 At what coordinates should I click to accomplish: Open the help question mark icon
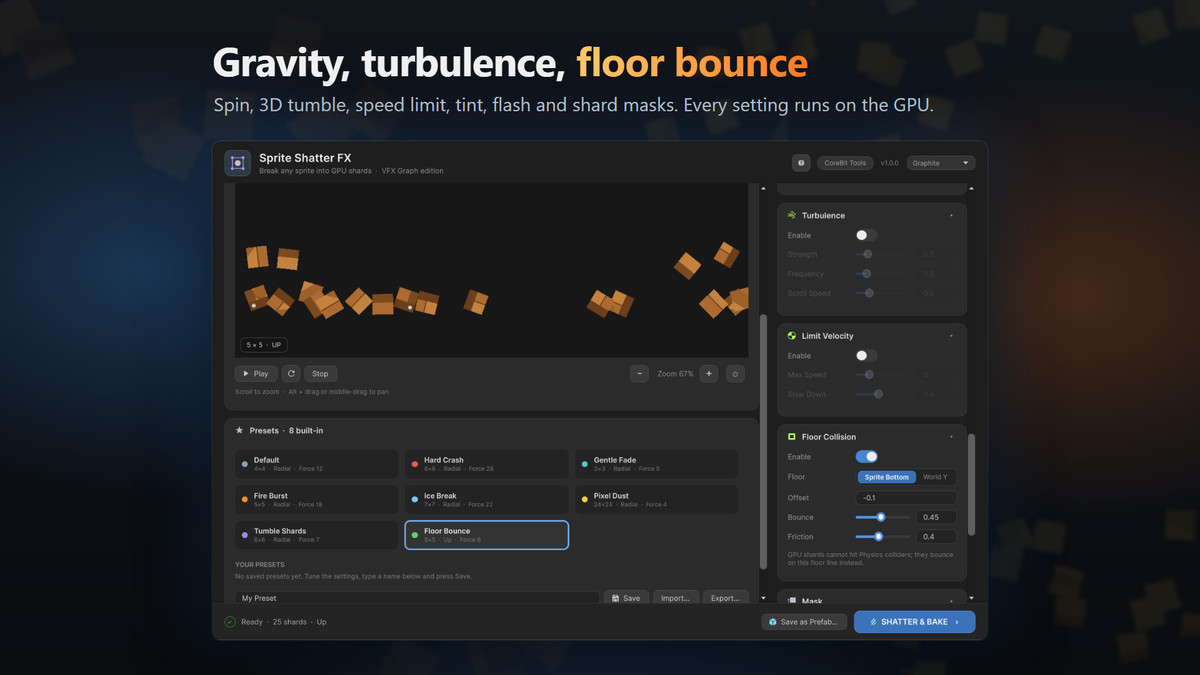801,163
